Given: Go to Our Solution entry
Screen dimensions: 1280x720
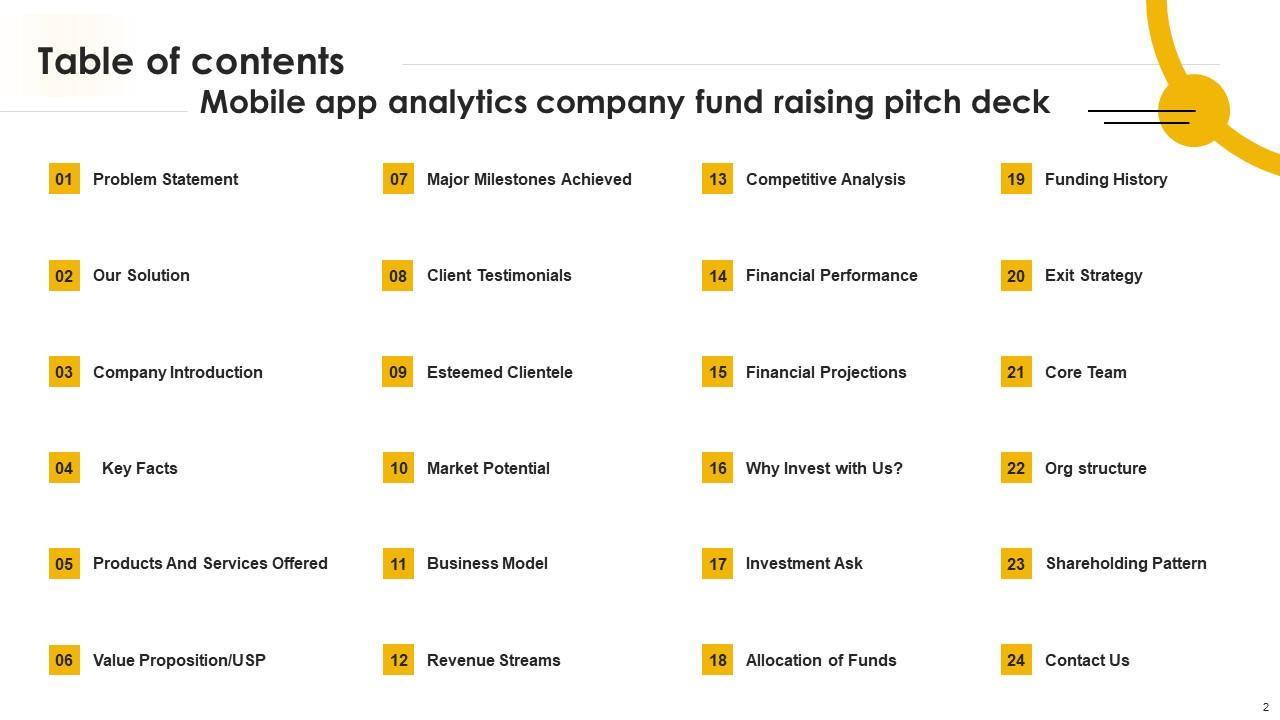Looking at the screenshot, I should (141, 276).
